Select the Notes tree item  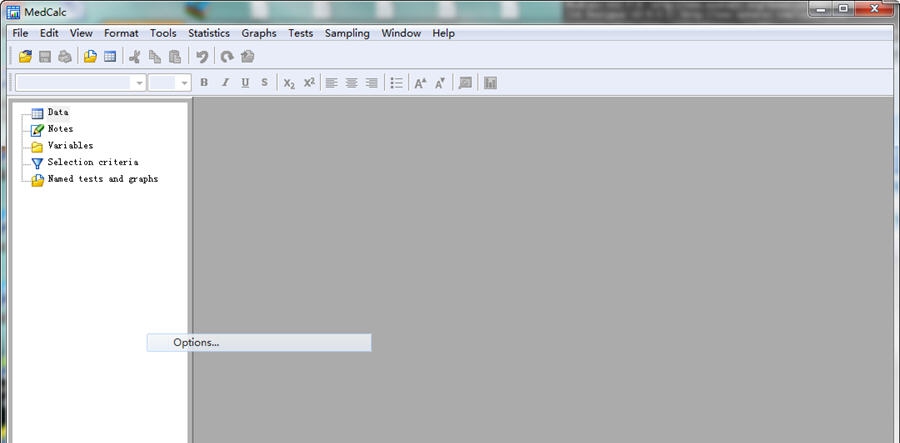tap(60, 129)
